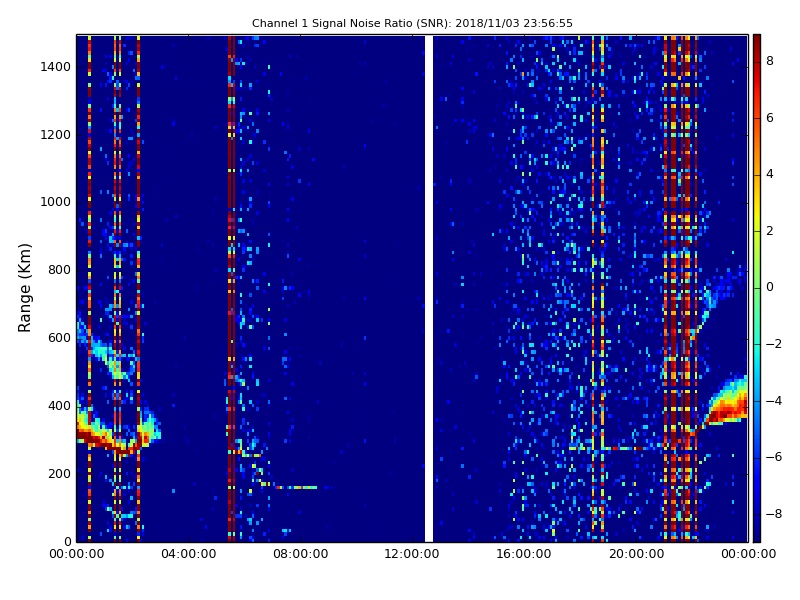This screenshot has width=800, height=600.
Task: Click the 200 tick label on range axis
Action: point(60,473)
